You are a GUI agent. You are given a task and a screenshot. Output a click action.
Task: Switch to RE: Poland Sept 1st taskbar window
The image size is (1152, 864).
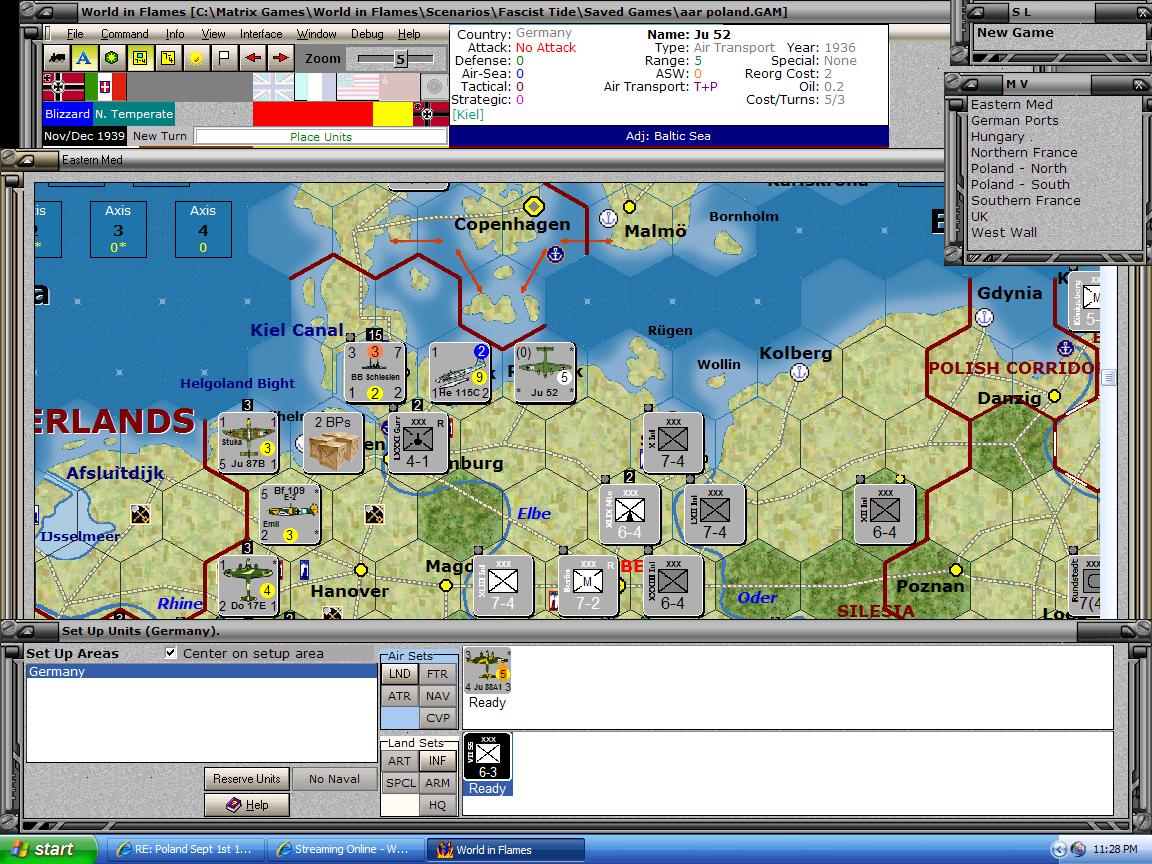click(x=184, y=849)
